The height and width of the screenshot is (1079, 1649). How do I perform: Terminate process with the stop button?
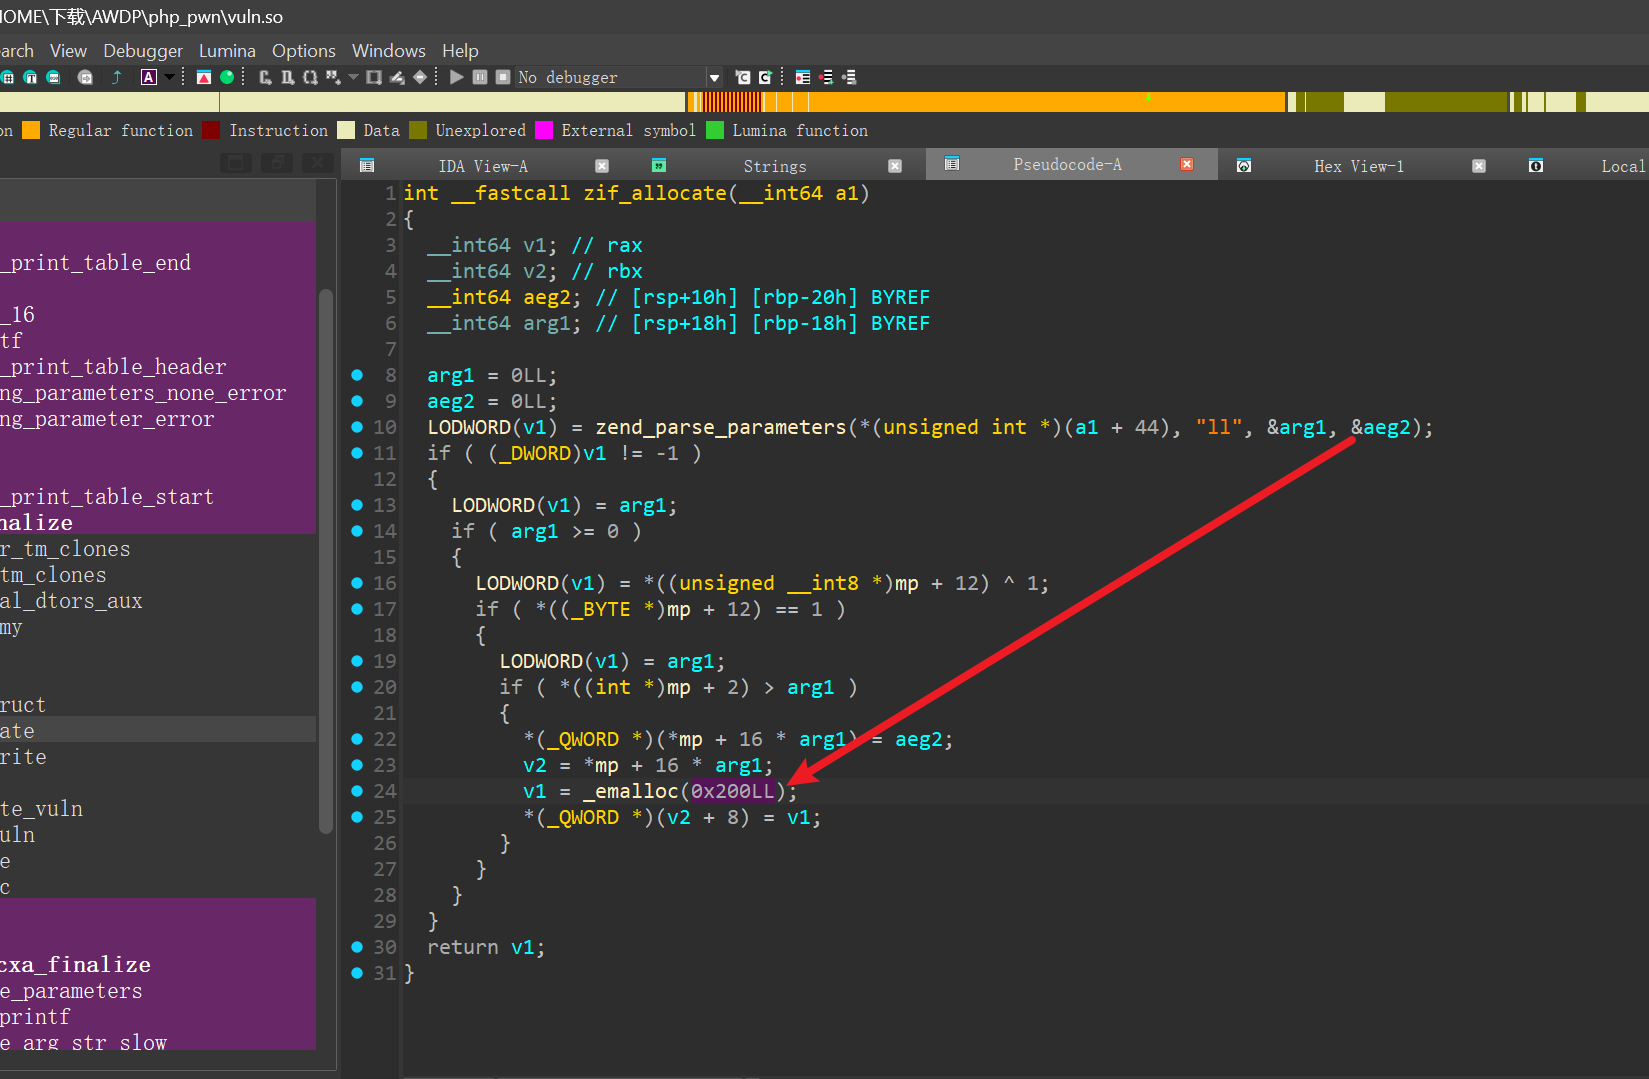pyautogui.click(x=503, y=77)
